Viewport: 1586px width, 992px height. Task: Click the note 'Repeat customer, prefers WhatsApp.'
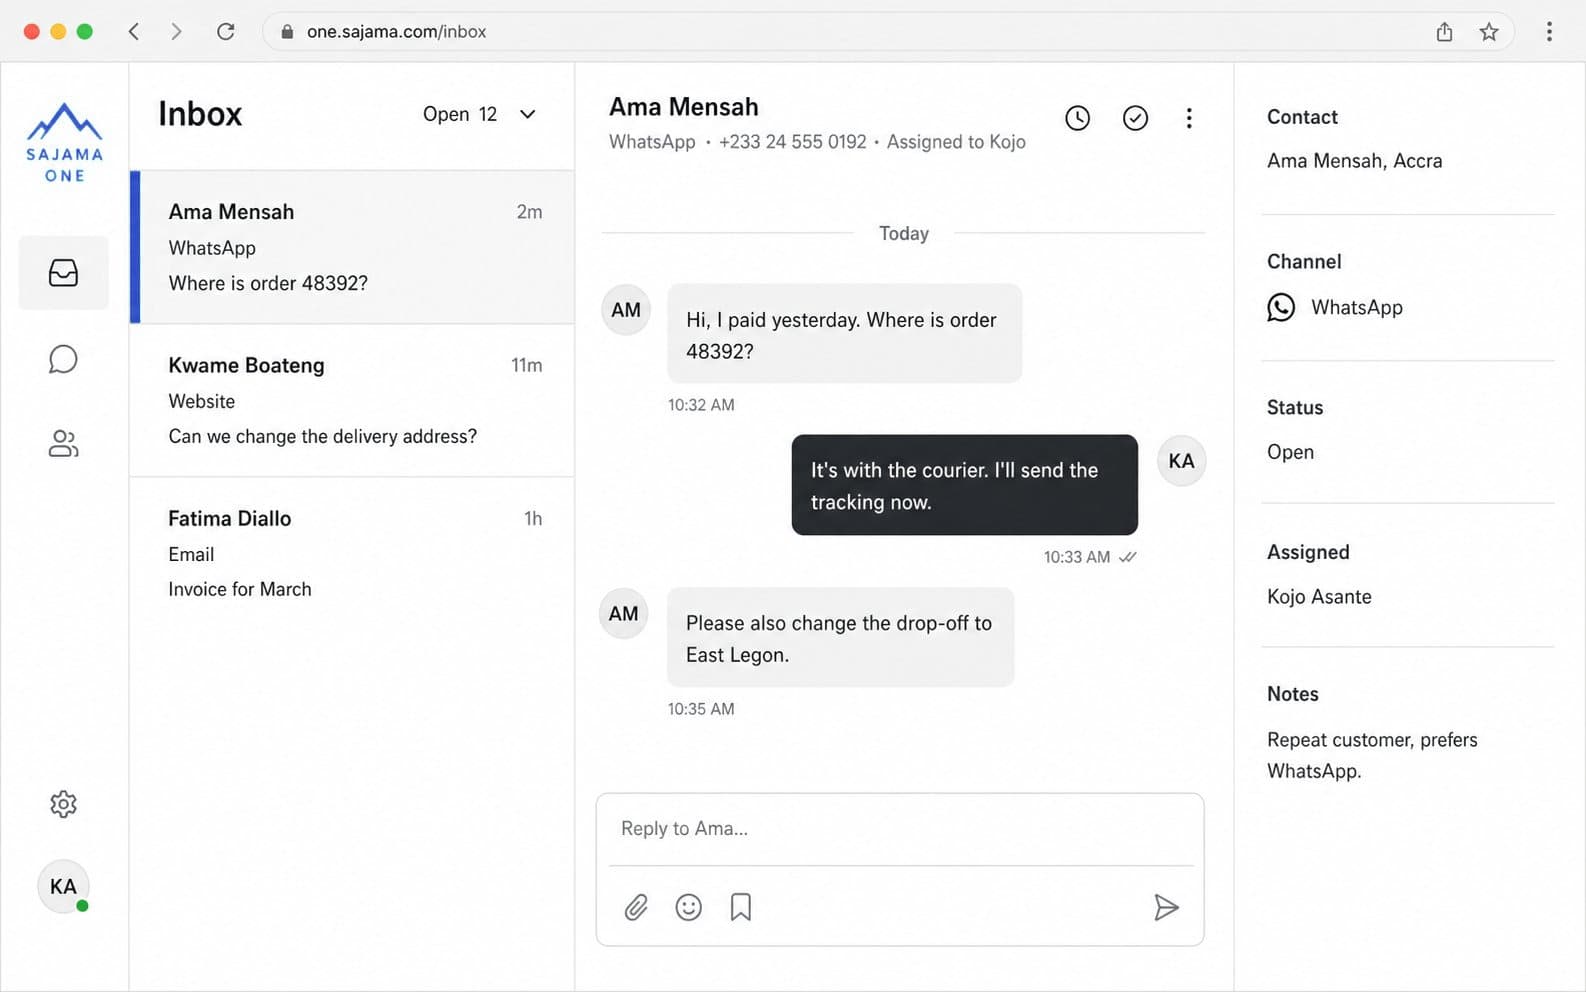(x=1372, y=755)
